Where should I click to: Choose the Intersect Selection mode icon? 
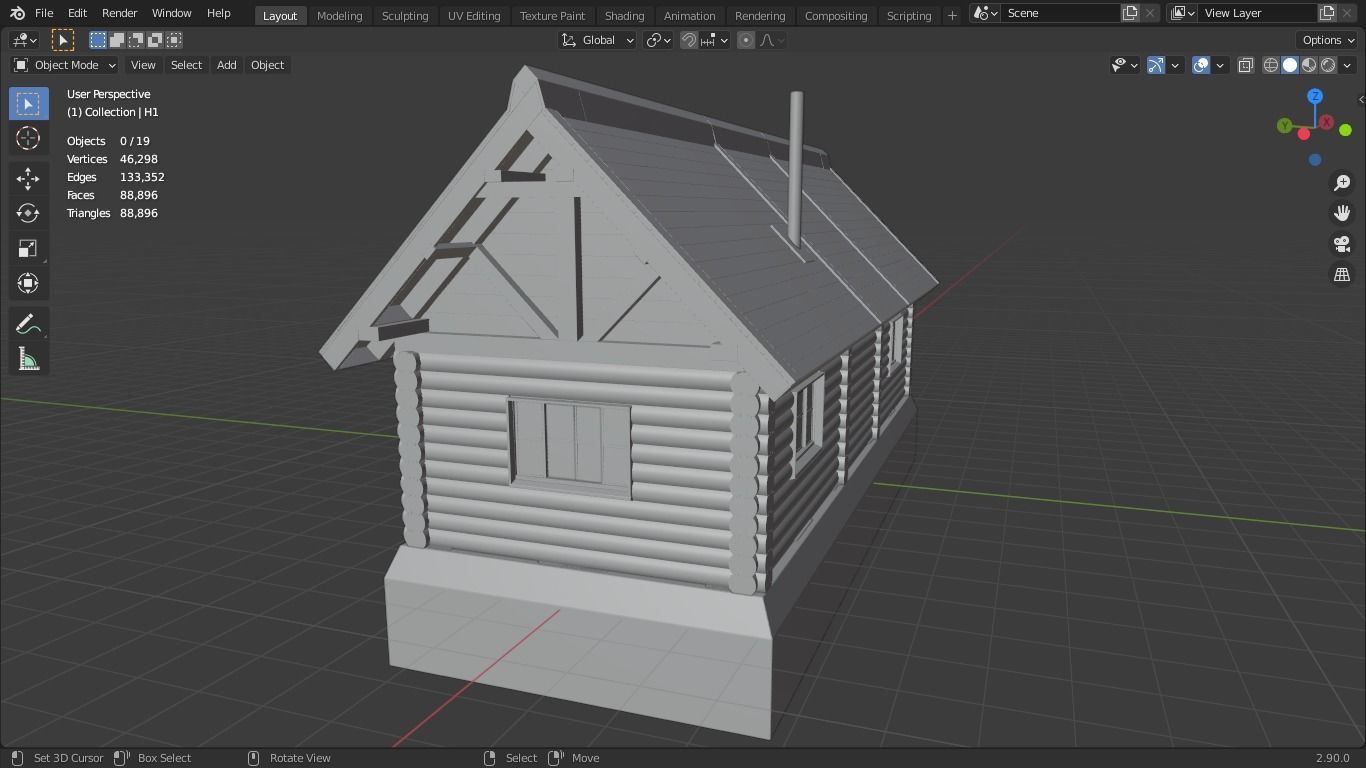tap(174, 40)
